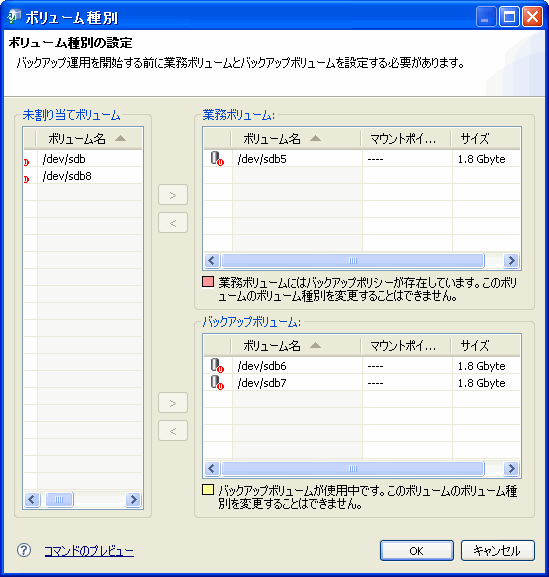Click the scrollbar thumb in unassigned volumes list
This screenshot has height=577, width=549.
pyautogui.click(x=59, y=499)
